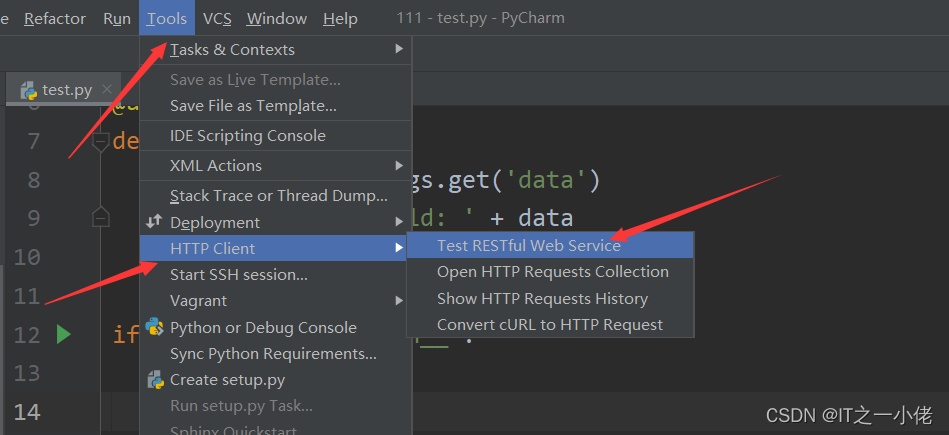Choose Convert cURL to HTTP Request
949x435 pixels.
(550, 324)
